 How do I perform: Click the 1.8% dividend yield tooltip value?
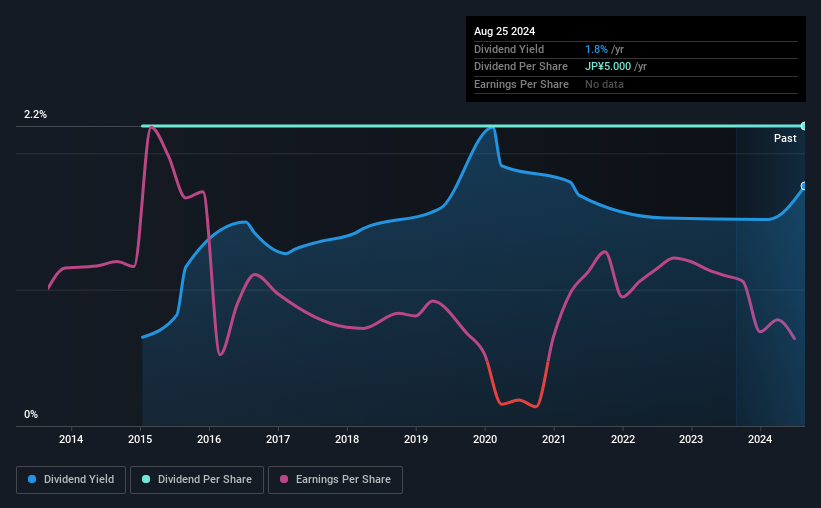tap(594, 49)
